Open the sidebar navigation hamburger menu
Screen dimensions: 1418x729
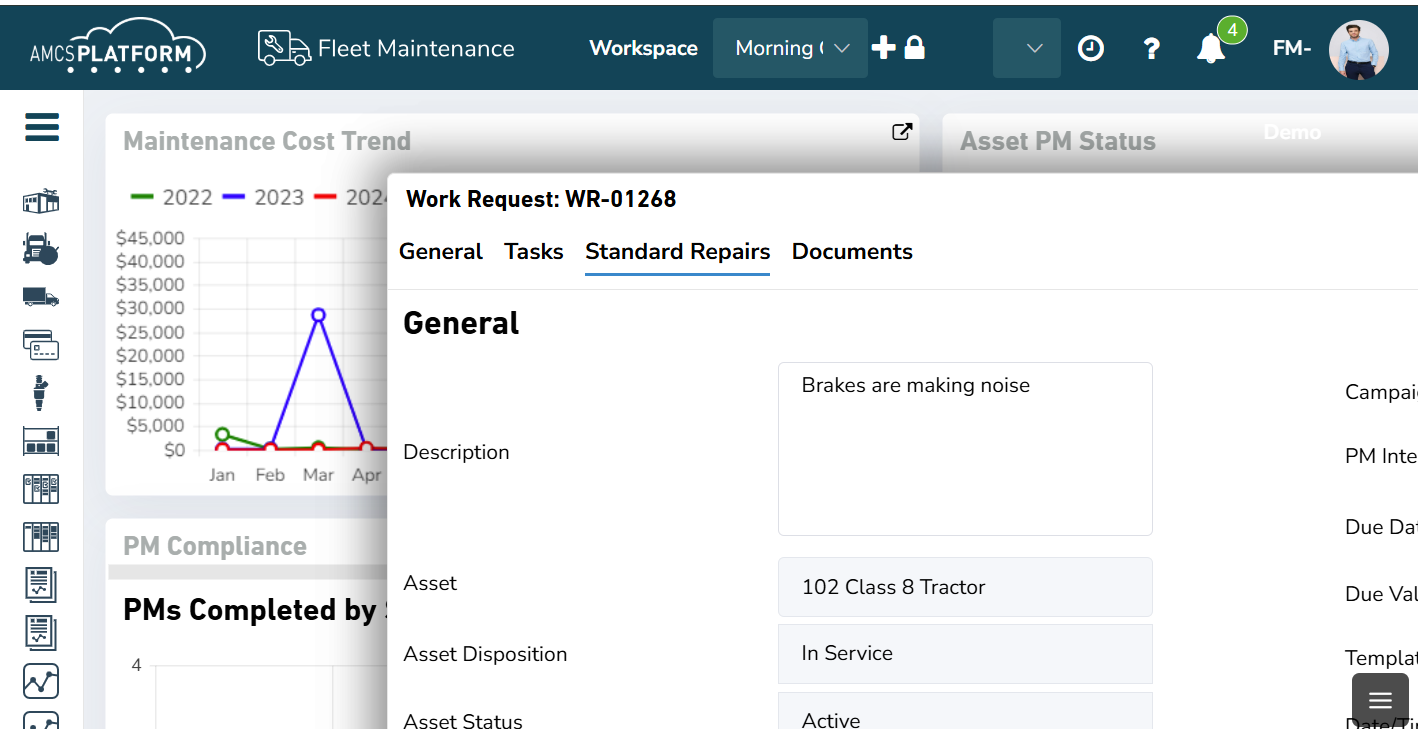41,128
